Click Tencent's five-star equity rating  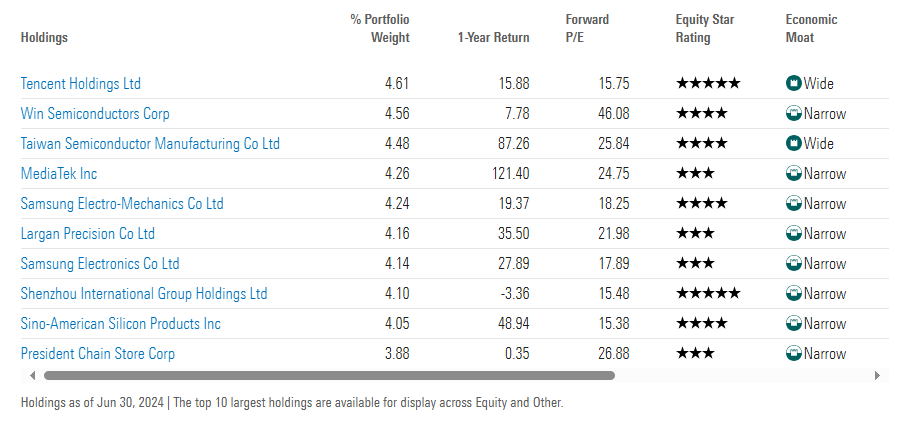(x=708, y=84)
